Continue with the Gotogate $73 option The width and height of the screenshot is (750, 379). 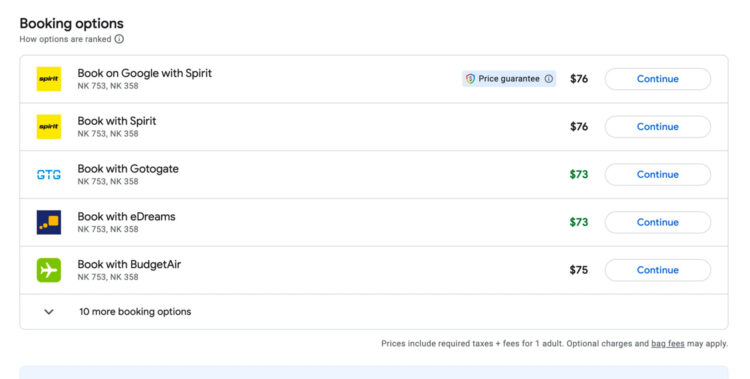[658, 175]
